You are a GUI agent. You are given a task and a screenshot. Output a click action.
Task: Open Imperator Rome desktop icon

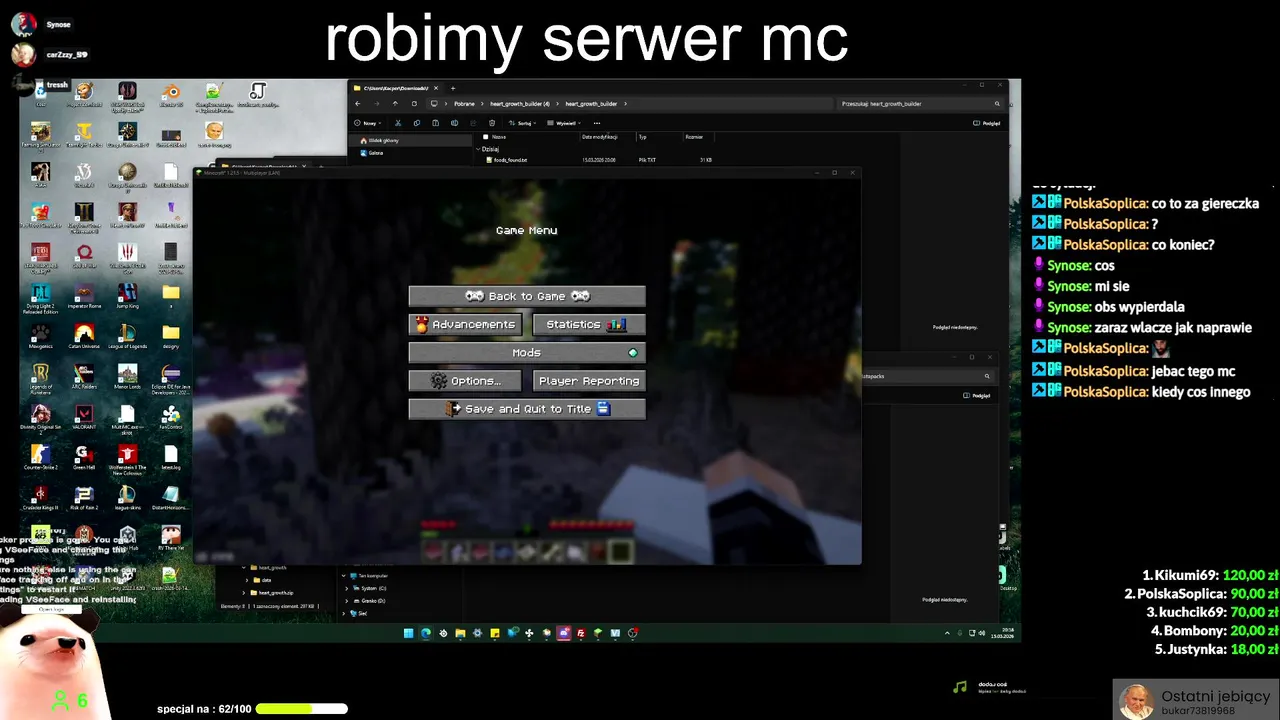pos(84,294)
